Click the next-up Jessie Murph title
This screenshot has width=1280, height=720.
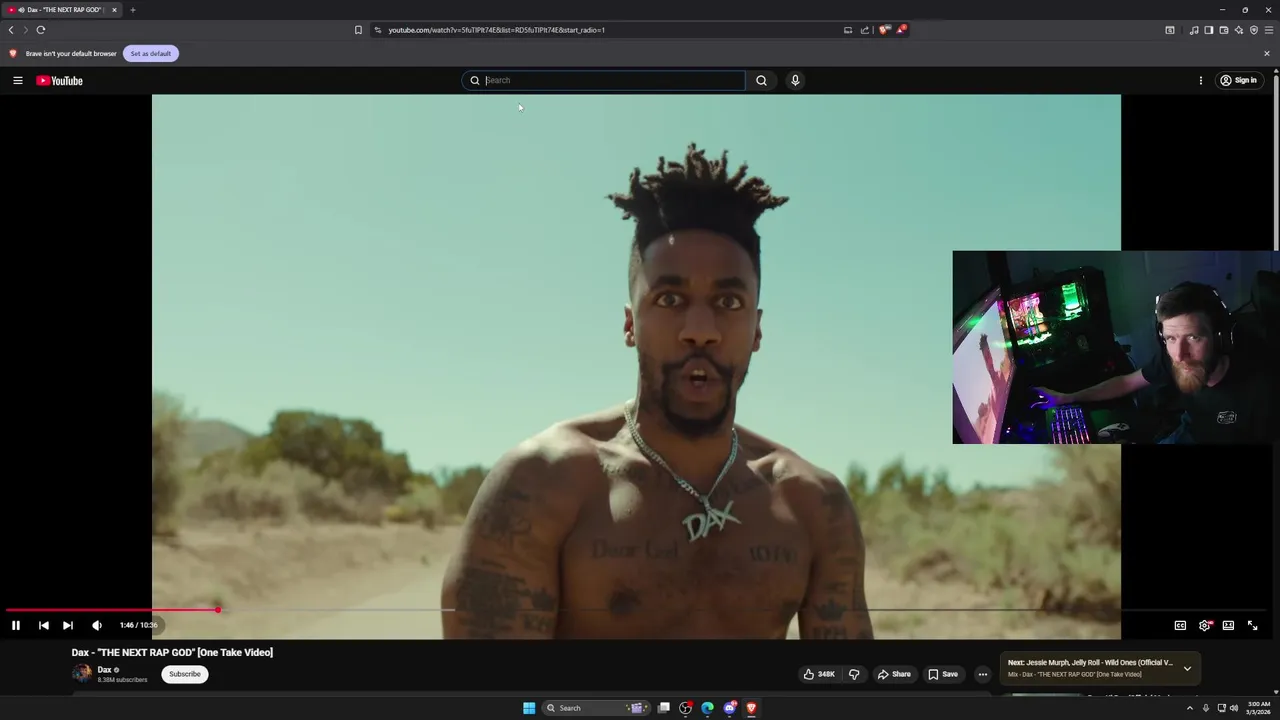click(x=1090, y=662)
